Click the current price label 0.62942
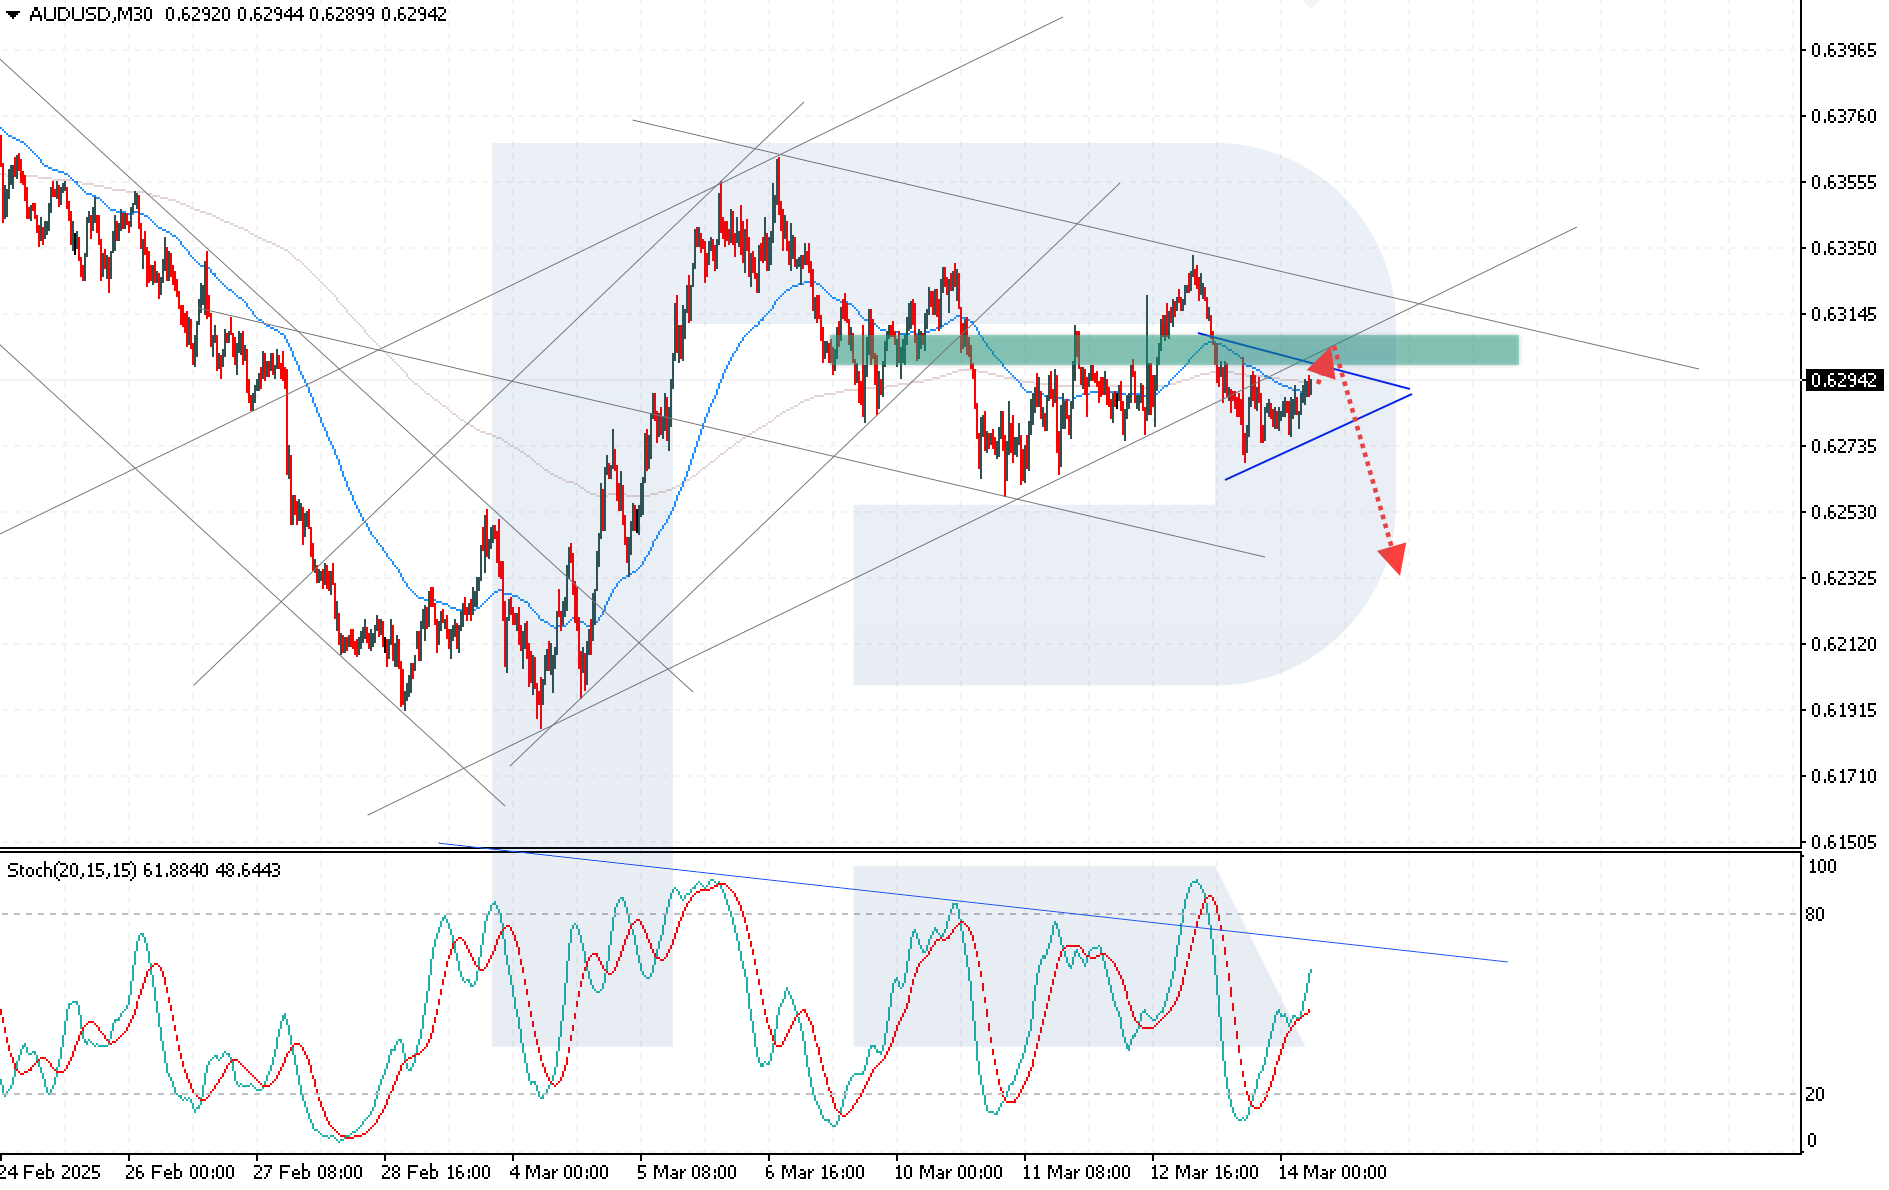 [x=1844, y=380]
